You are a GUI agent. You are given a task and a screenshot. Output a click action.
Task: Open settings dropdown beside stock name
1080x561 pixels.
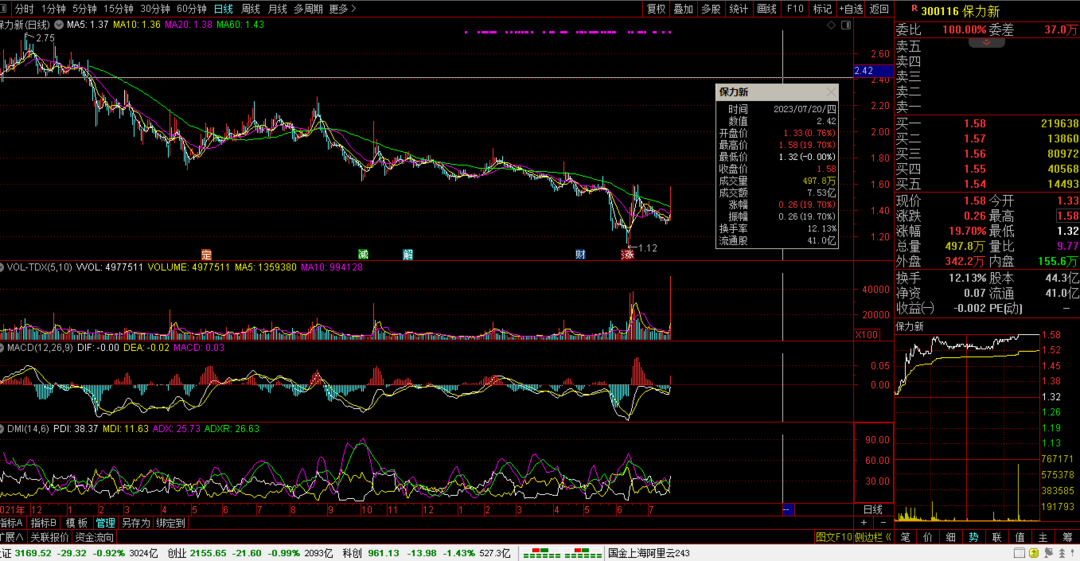coord(59,25)
